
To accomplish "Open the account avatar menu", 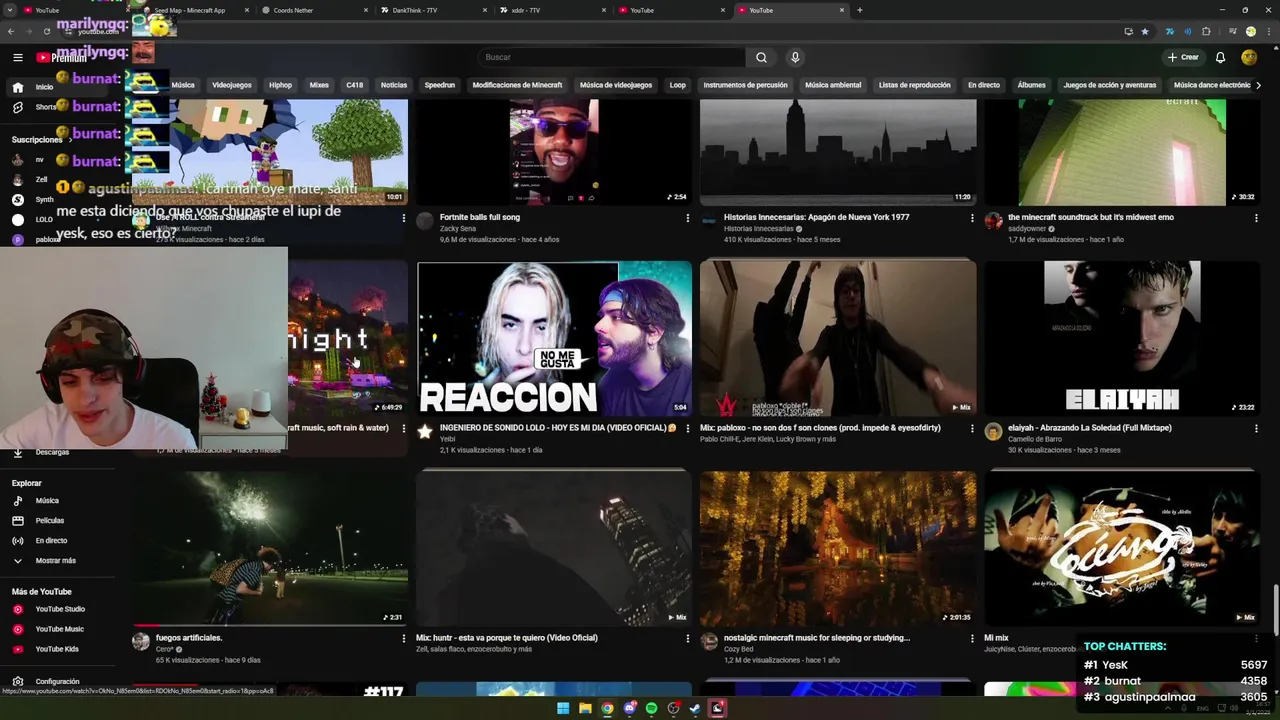I will tap(1249, 57).
